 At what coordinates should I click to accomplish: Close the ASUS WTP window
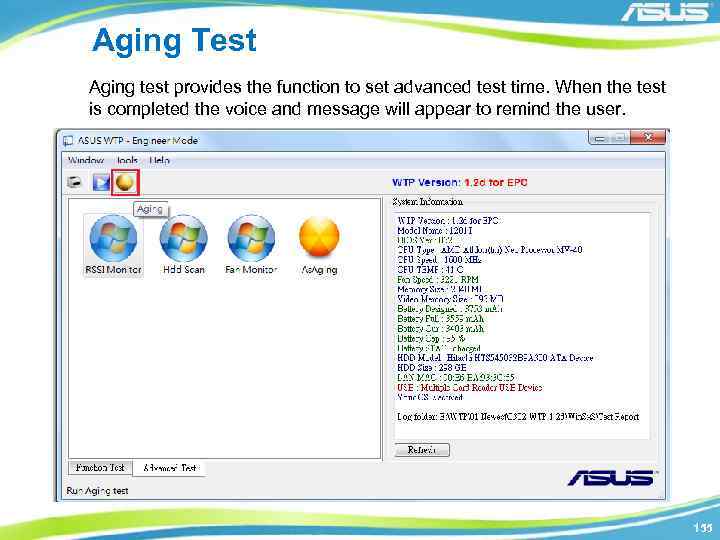[648, 137]
